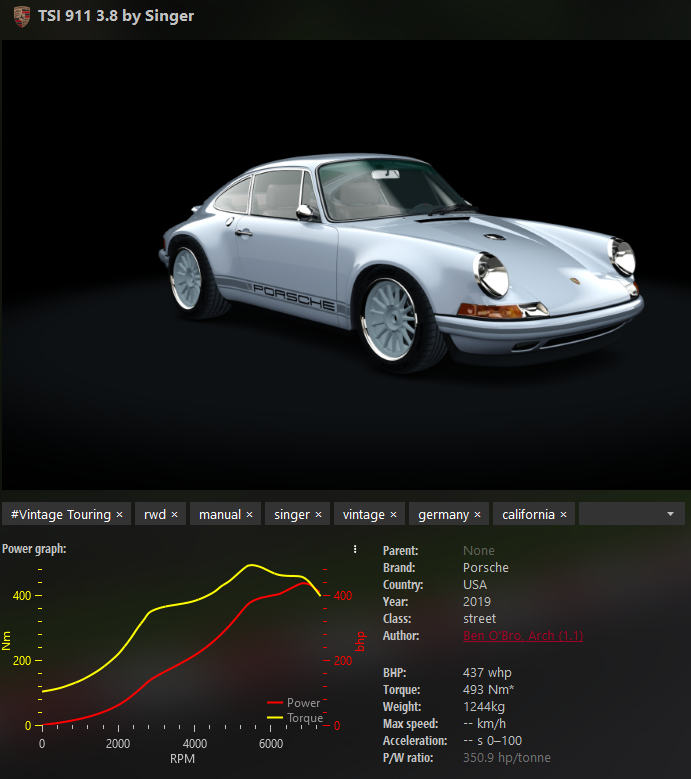The height and width of the screenshot is (779, 691).
Task: Click the Torque value 493 Nm*
Action: [488, 690]
